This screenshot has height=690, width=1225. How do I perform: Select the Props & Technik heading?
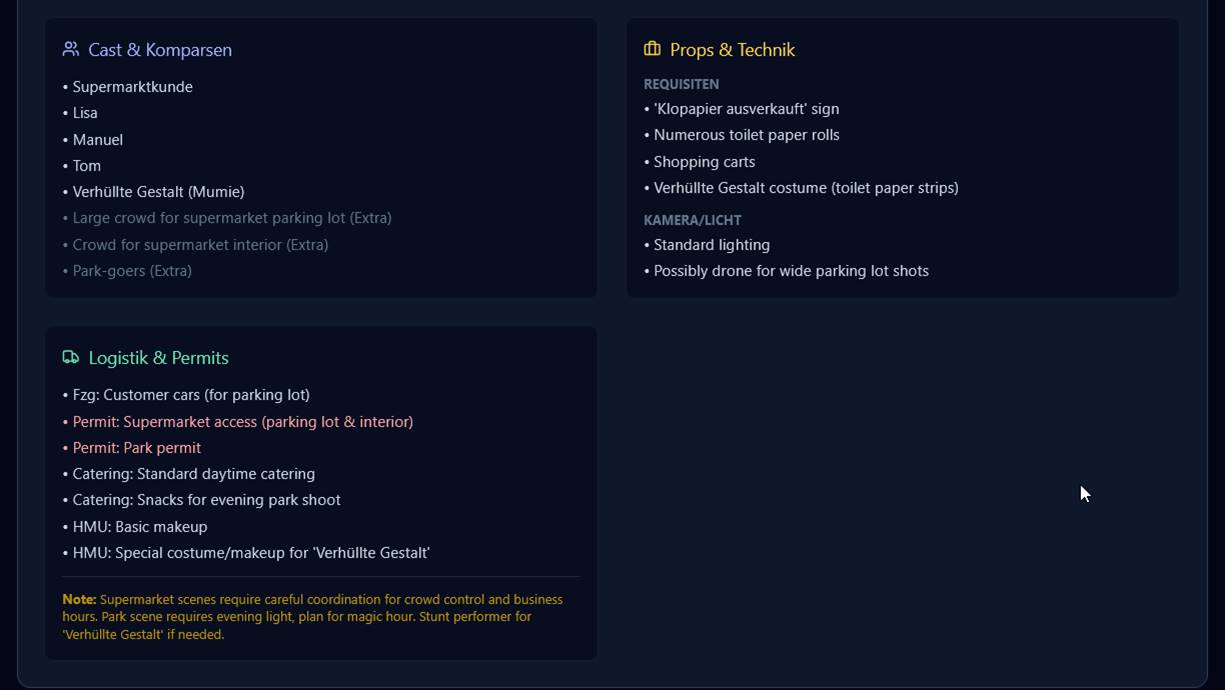pos(732,50)
